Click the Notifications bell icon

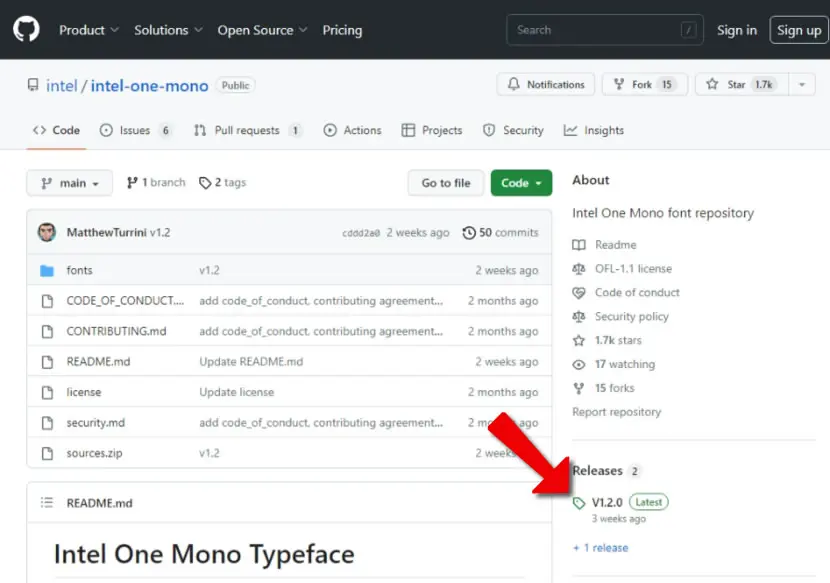tap(513, 84)
